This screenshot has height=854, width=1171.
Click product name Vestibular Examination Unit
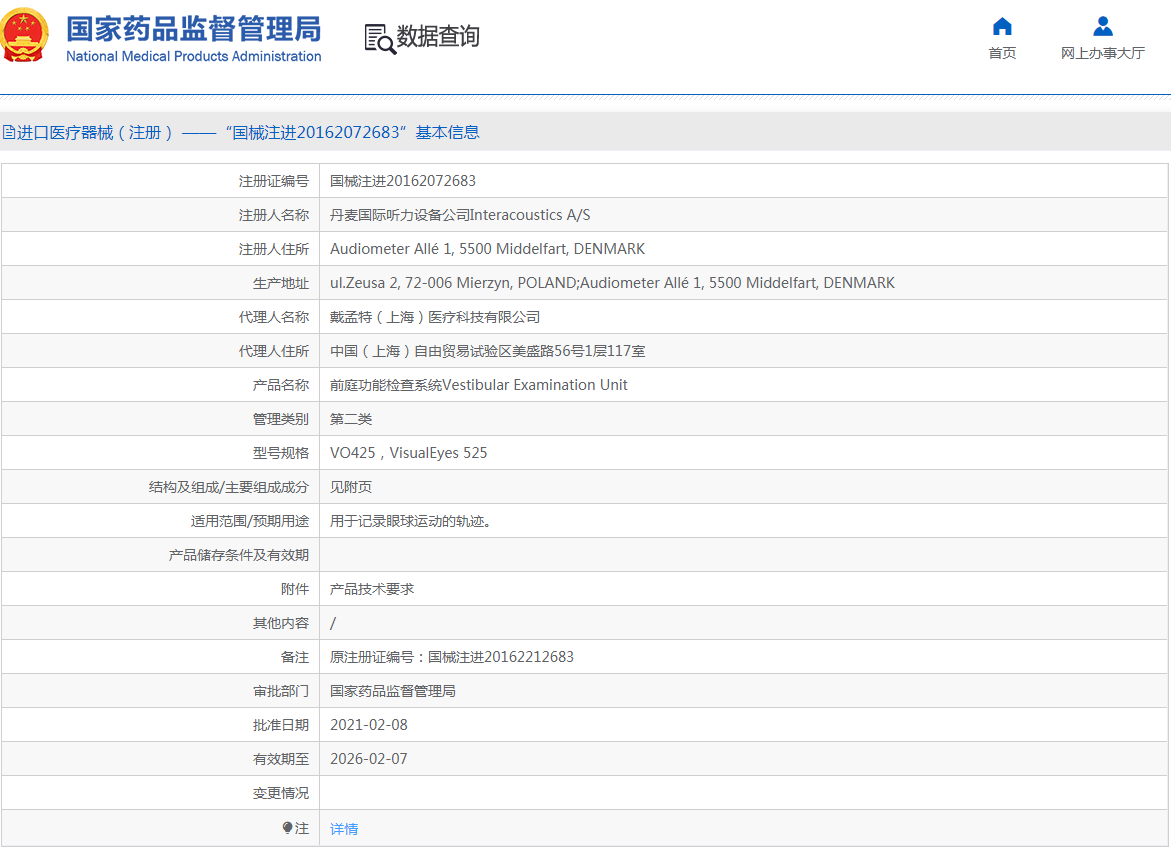coord(479,385)
